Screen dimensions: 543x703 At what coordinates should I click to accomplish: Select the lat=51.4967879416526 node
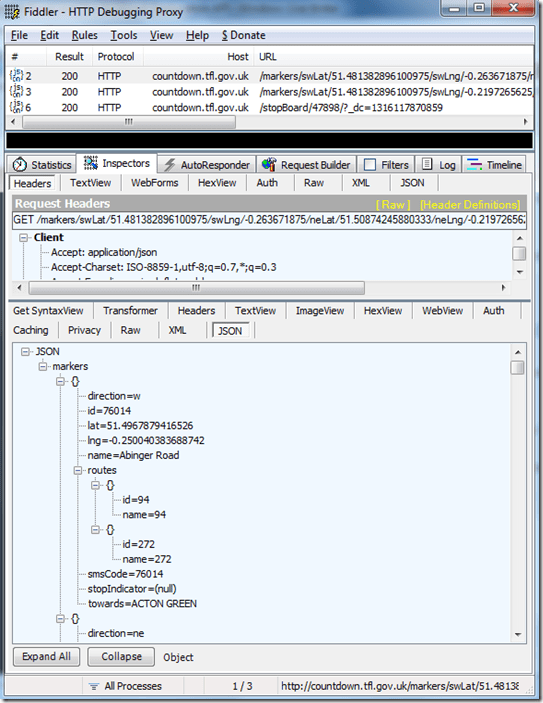[x=140, y=426]
